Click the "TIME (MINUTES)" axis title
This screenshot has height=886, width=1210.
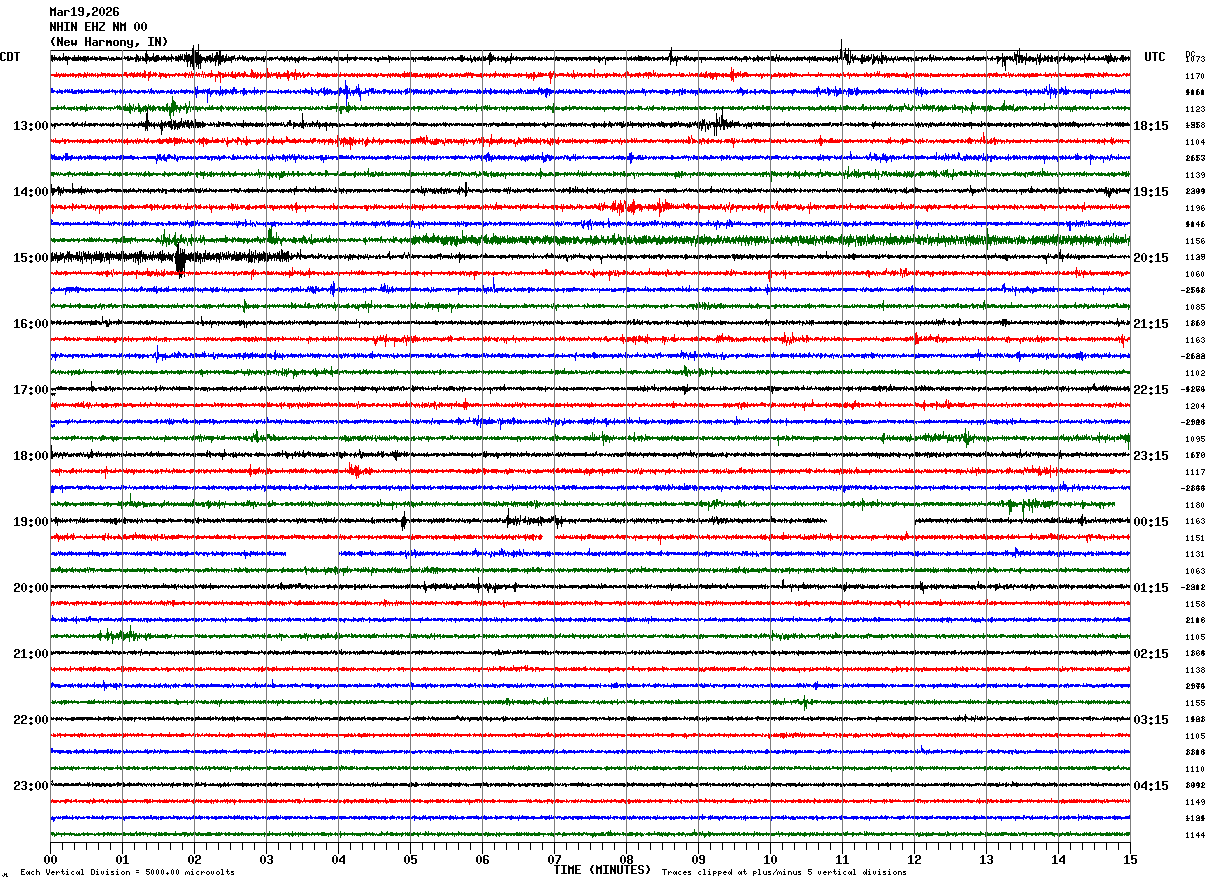coord(602,870)
